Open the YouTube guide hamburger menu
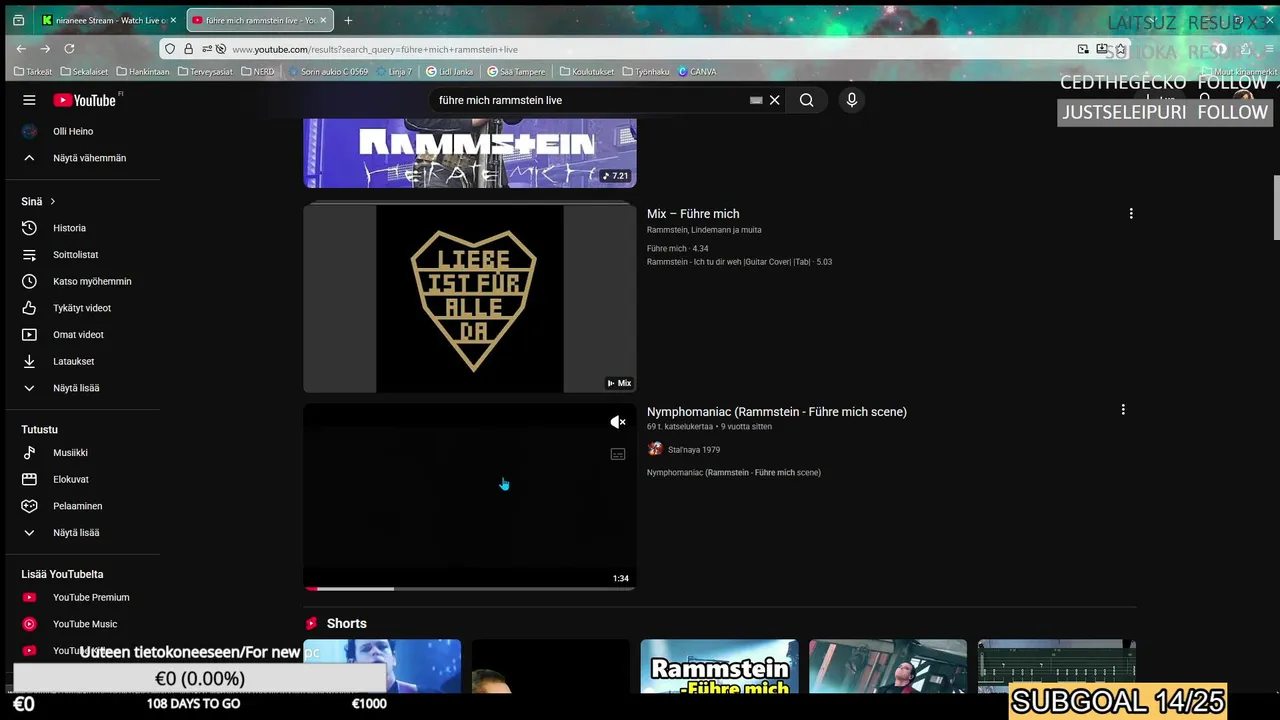Viewport: 1280px width, 720px height. pos(29,100)
